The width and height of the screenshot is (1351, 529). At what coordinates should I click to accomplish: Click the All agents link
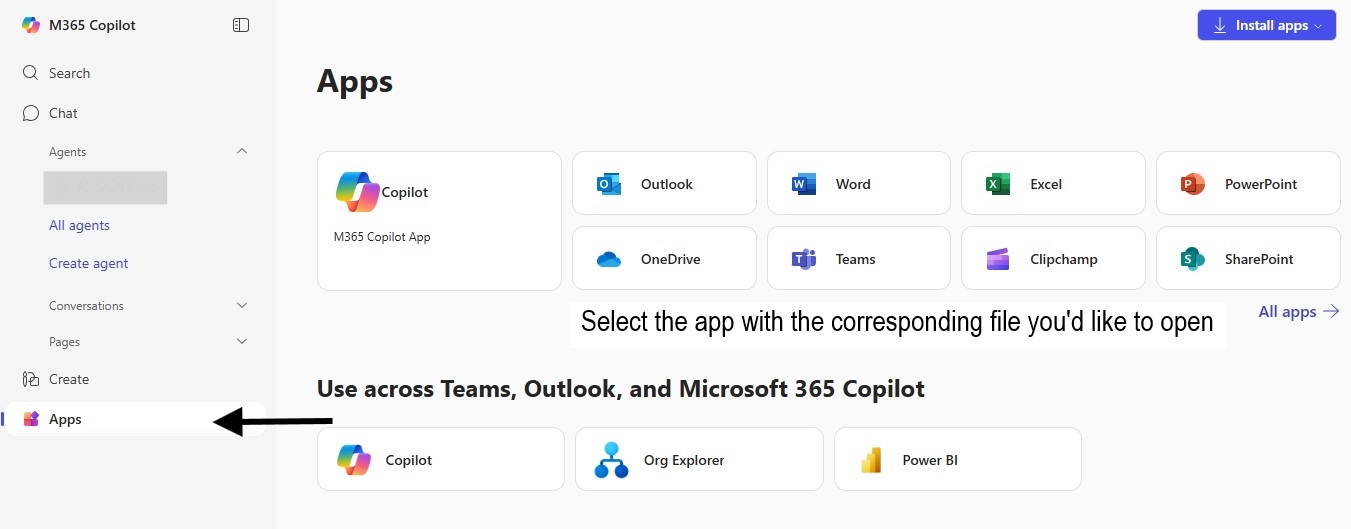[x=79, y=225]
